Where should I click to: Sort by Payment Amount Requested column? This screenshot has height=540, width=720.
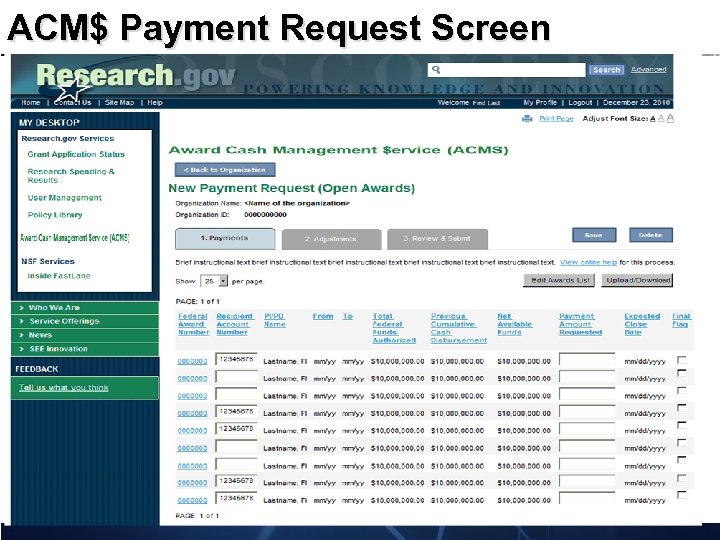click(x=580, y=324)
